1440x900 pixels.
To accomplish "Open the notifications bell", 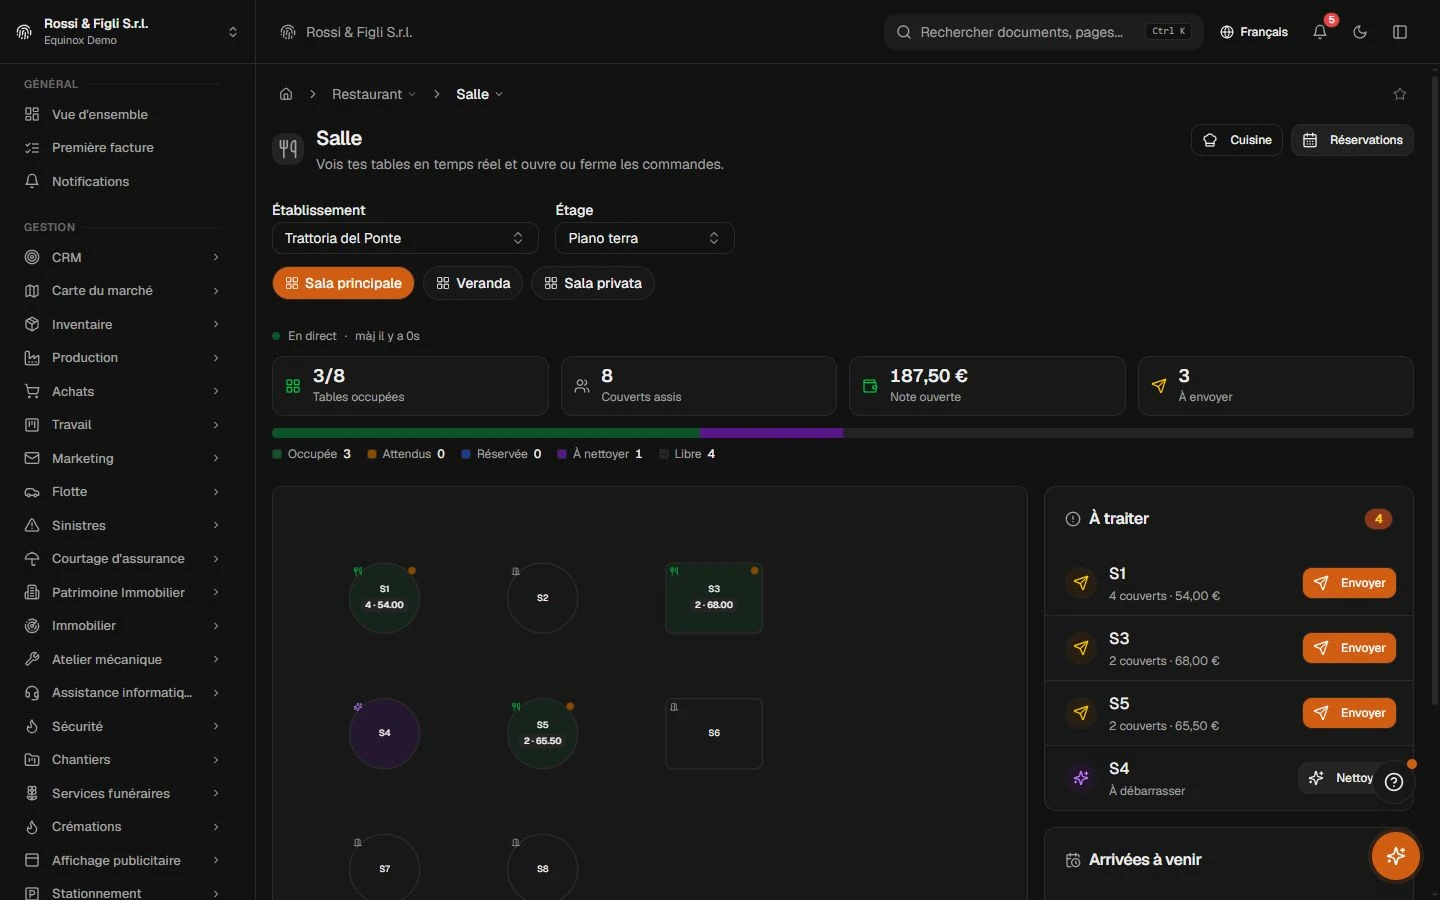I will [1320, 32].
